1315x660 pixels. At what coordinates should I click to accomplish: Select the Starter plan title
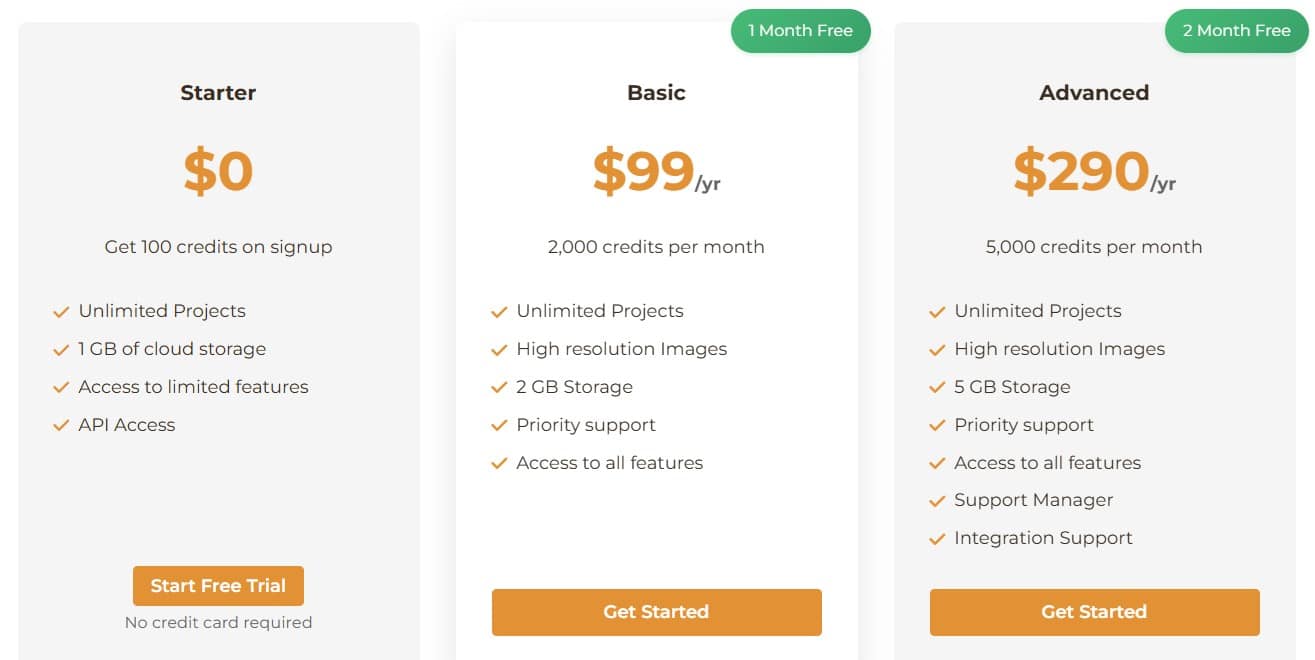coord(218,92)
